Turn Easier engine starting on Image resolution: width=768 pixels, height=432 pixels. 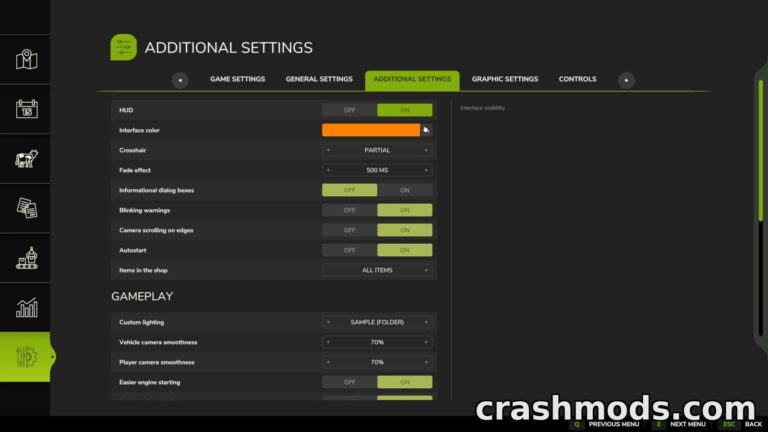click(405, 382)
